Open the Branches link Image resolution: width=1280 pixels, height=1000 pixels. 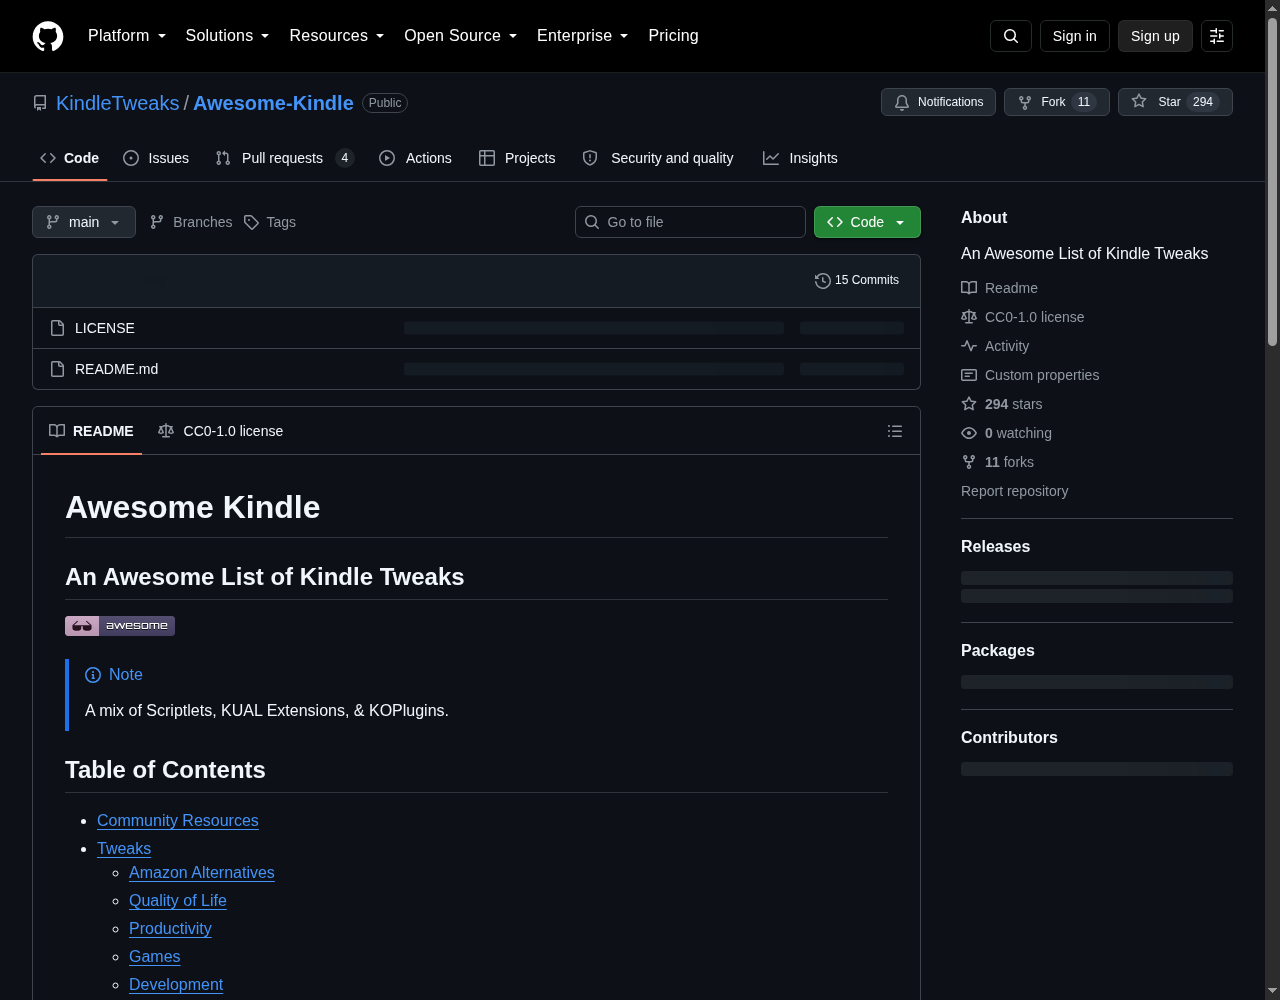pyautogui.click(x=191, y=222)
